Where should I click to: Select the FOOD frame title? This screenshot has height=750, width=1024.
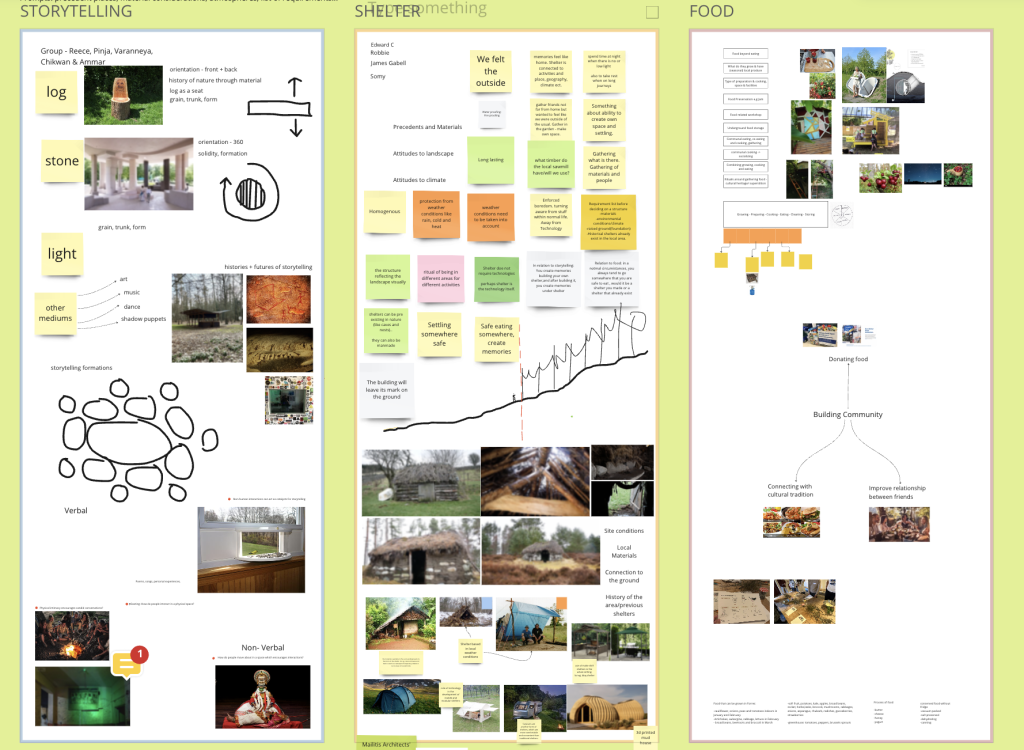tap(711, 12)
